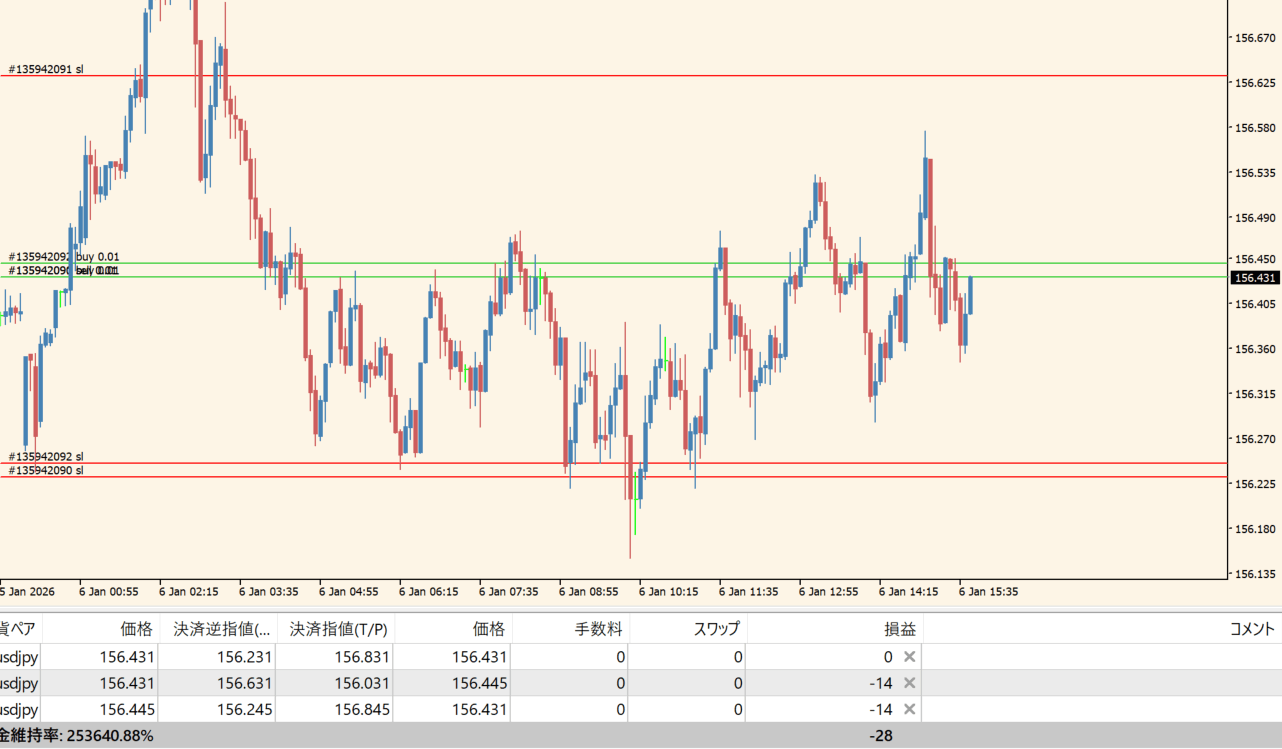Click the #135942092 buy 0.01 order label

coord(64,257)
